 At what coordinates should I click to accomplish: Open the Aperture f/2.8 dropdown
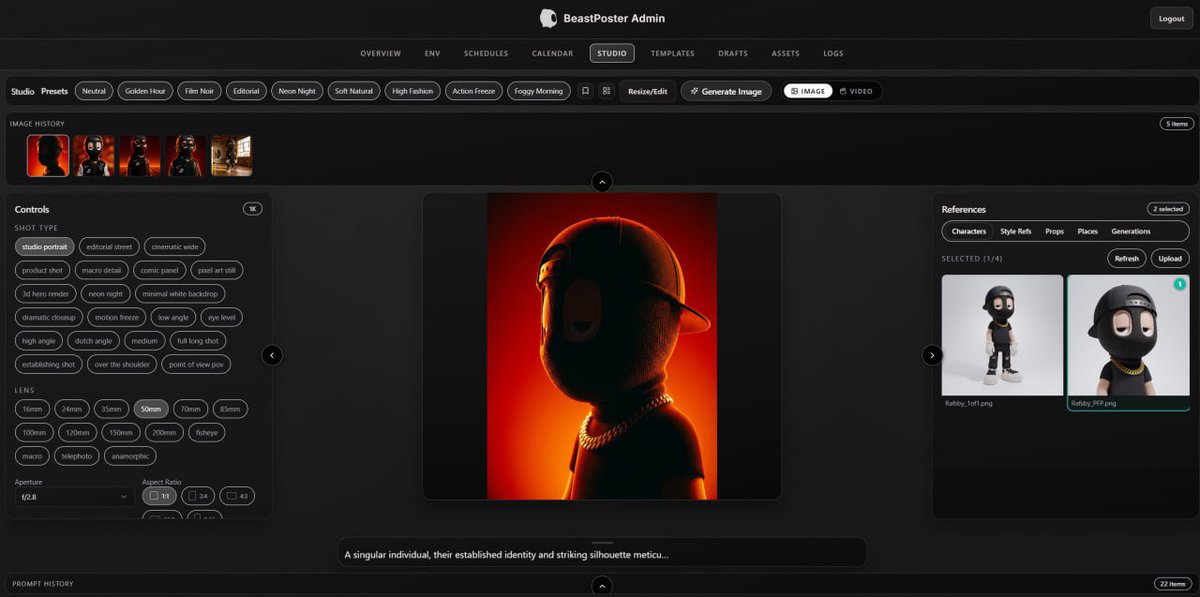click(75, 496)
